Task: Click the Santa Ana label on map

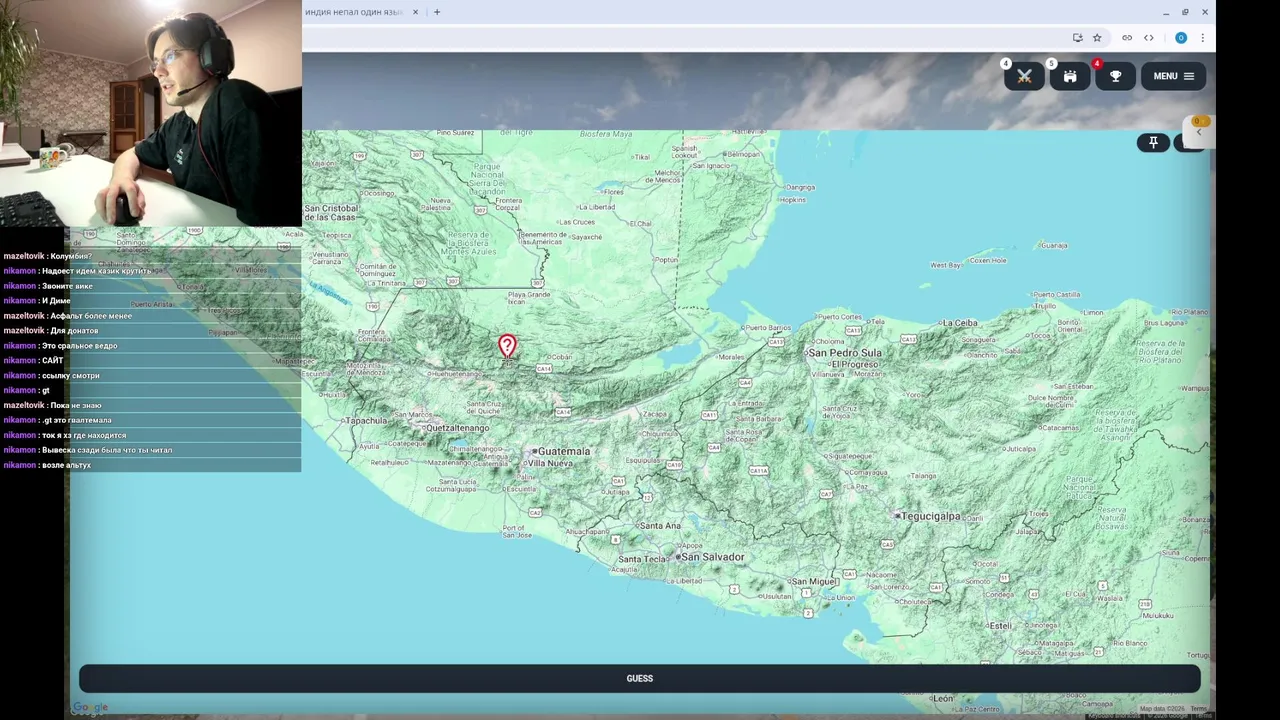Action: coord(660,525)
